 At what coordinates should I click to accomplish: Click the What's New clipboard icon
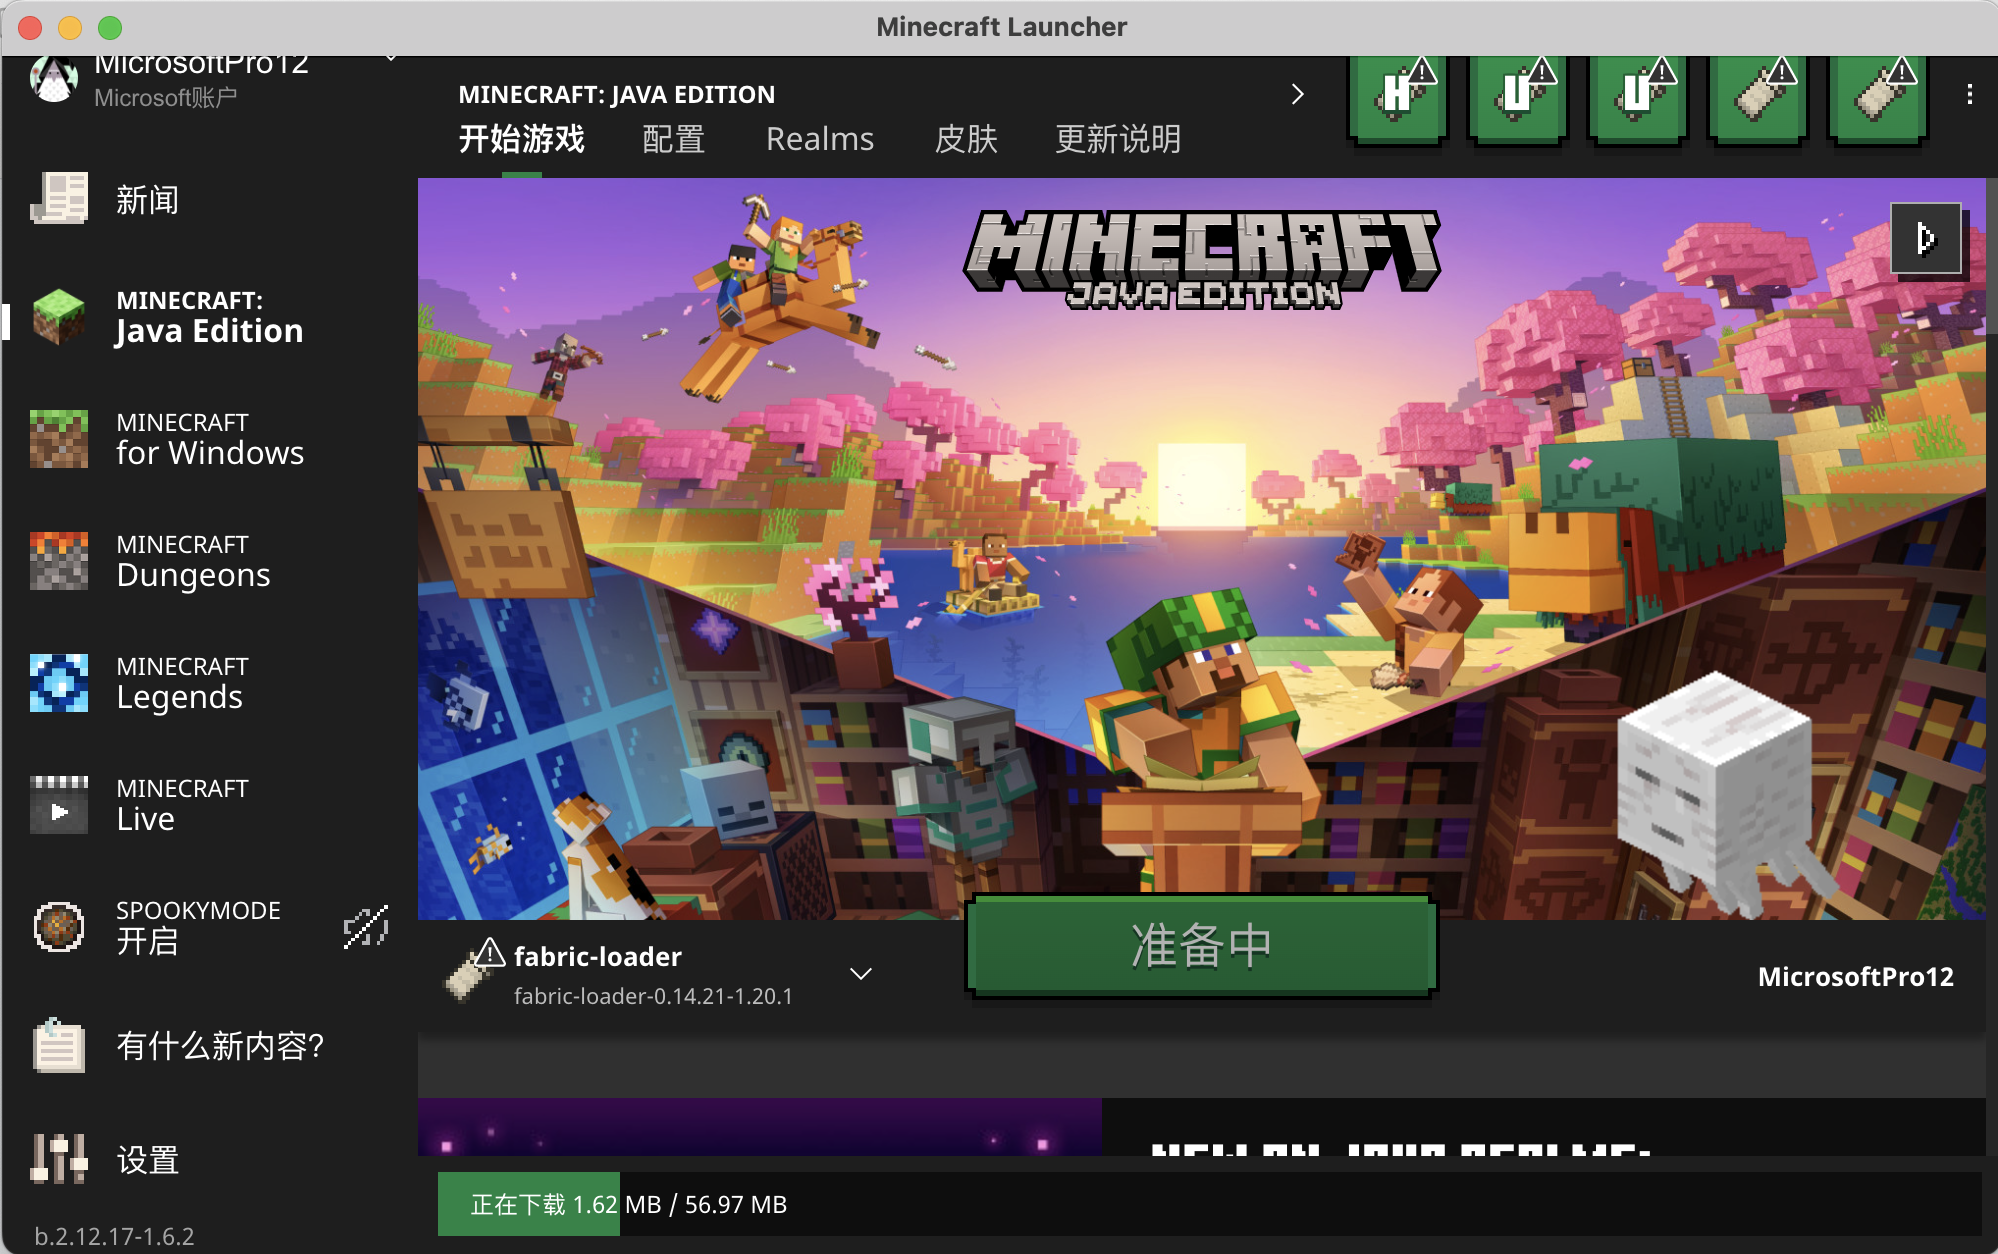pos(59,1045)
